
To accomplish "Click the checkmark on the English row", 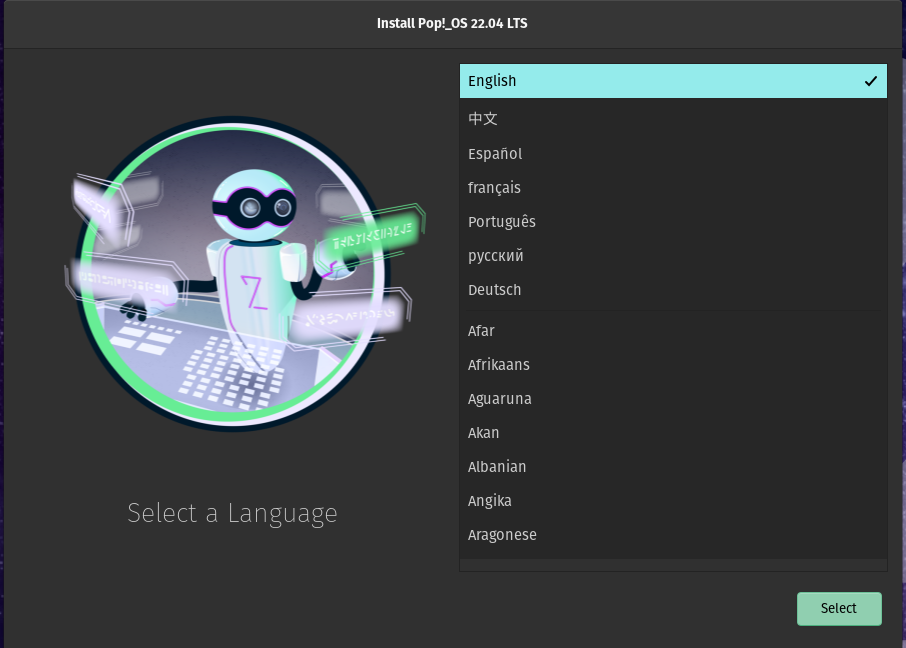I will (x=871, y=82).
